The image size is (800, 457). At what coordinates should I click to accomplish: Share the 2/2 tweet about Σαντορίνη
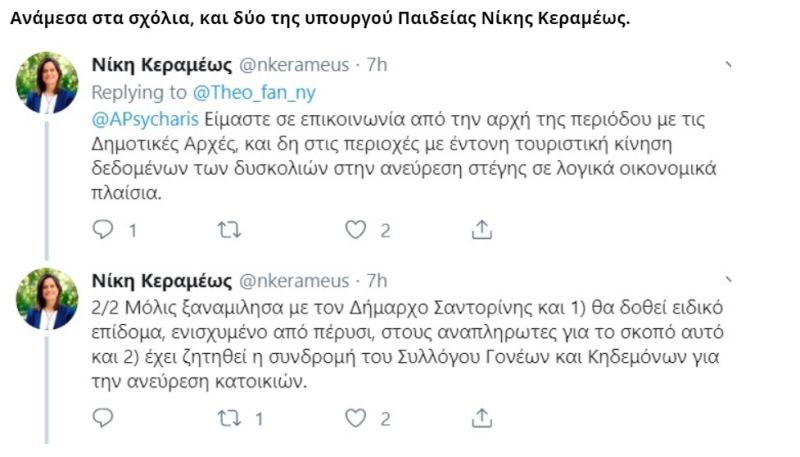[481, 418]
